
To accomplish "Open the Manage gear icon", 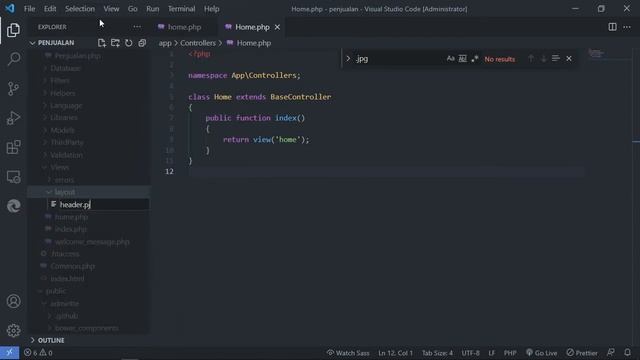I will (x=13, y=330).
